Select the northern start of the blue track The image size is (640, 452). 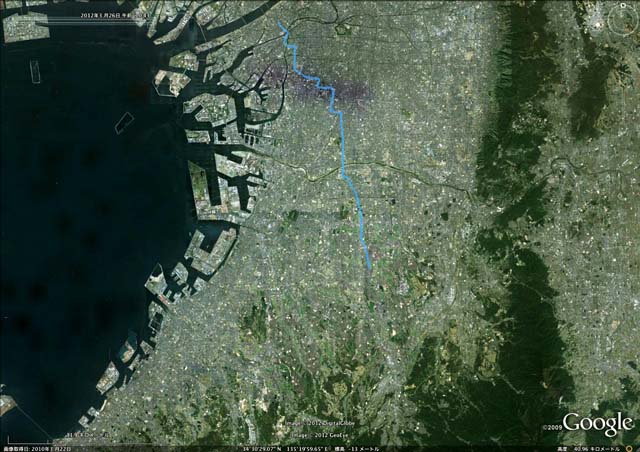(279, 23)
